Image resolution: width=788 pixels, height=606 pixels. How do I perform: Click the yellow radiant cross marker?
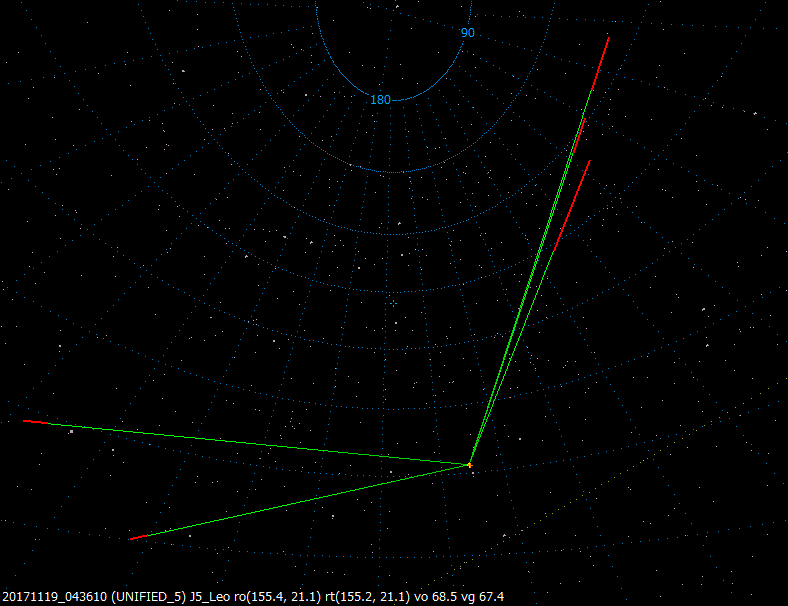click(469, 465)
